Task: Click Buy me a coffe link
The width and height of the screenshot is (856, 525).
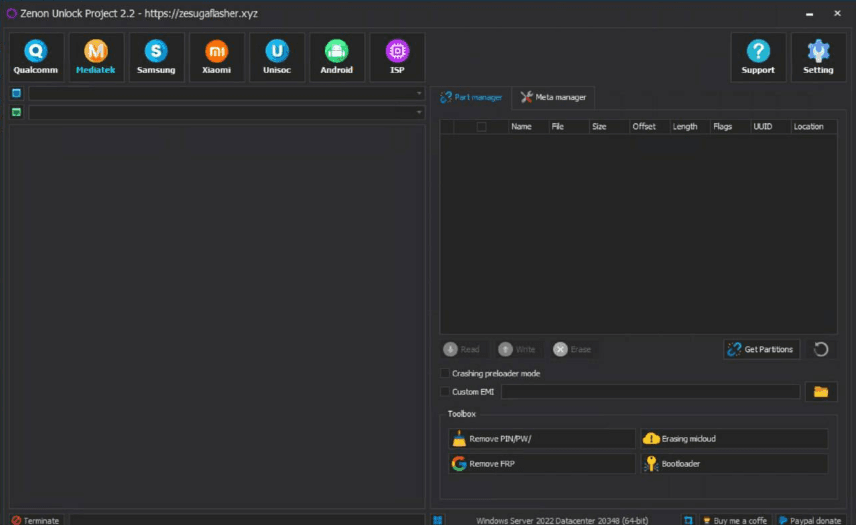Action: pos(735,521)
